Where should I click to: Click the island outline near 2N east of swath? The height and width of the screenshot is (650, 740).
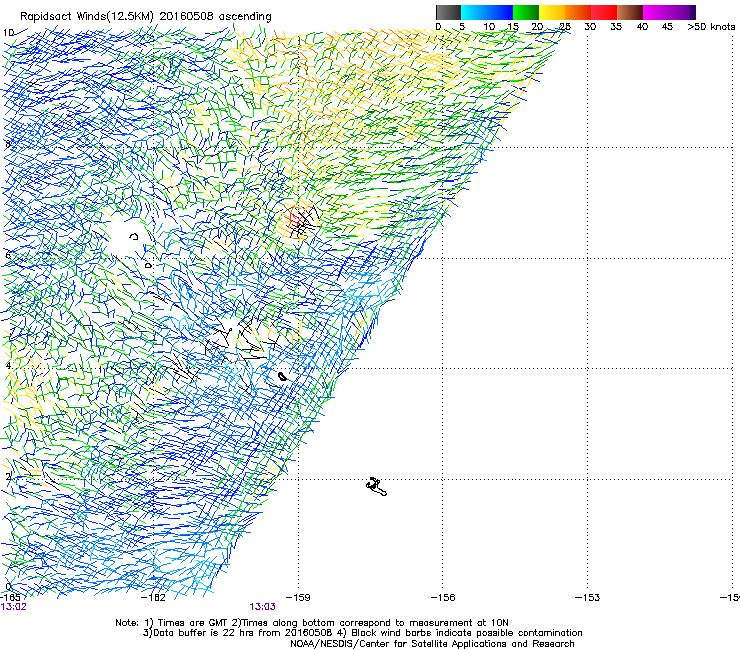click(x=376, y=487)
